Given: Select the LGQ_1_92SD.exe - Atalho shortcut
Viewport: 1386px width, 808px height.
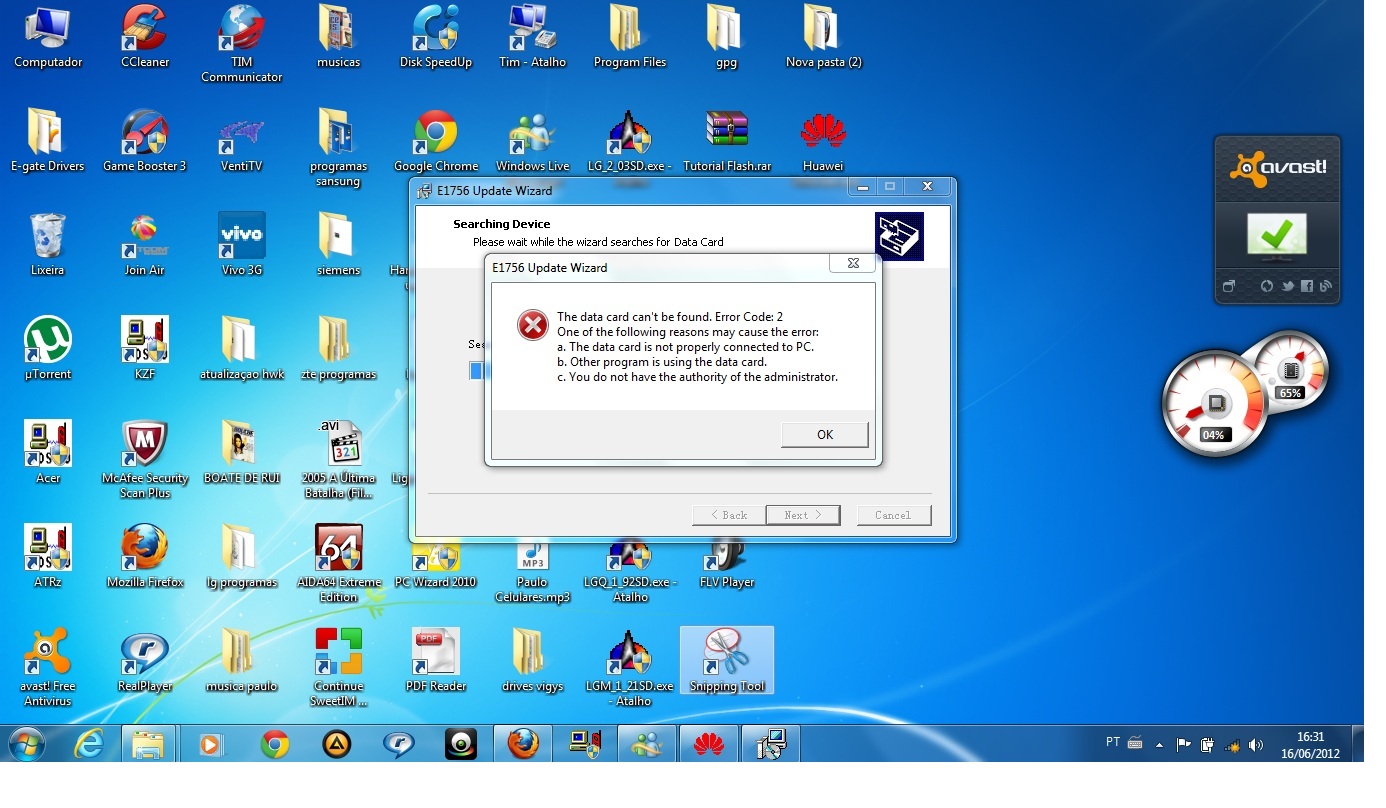Looking at the screenshot, I should [x=630, y=570].
